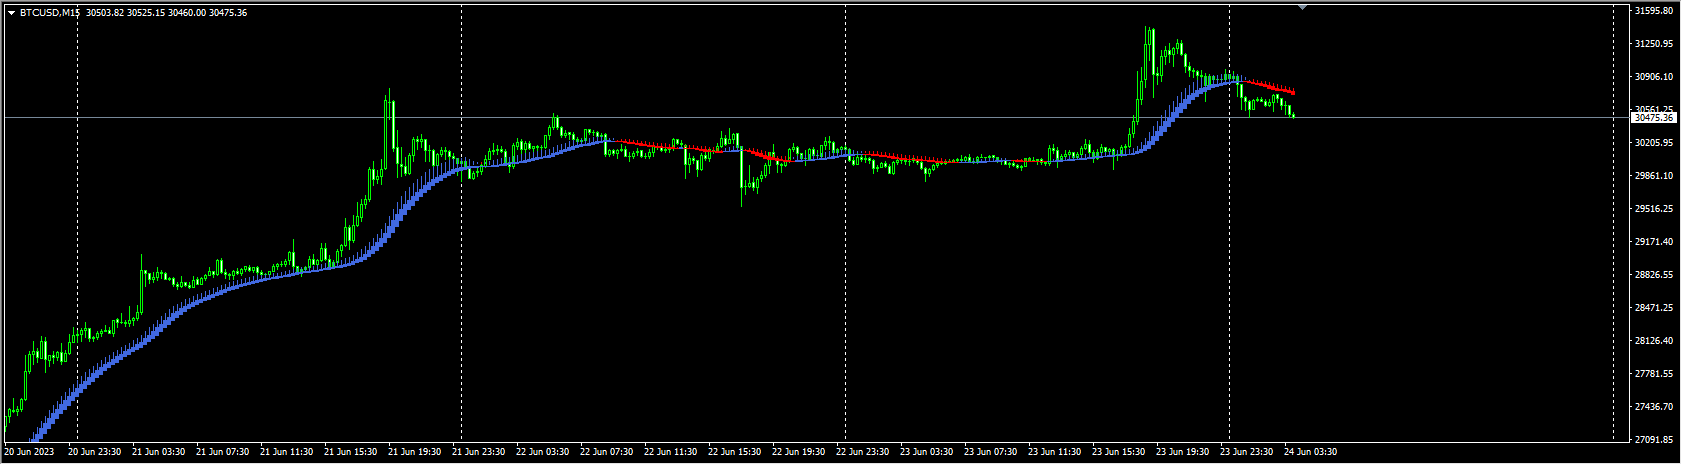Click the 22 Jun 11:30 time label
Viewport: 1682px width, 465px height.
point(670,452)
